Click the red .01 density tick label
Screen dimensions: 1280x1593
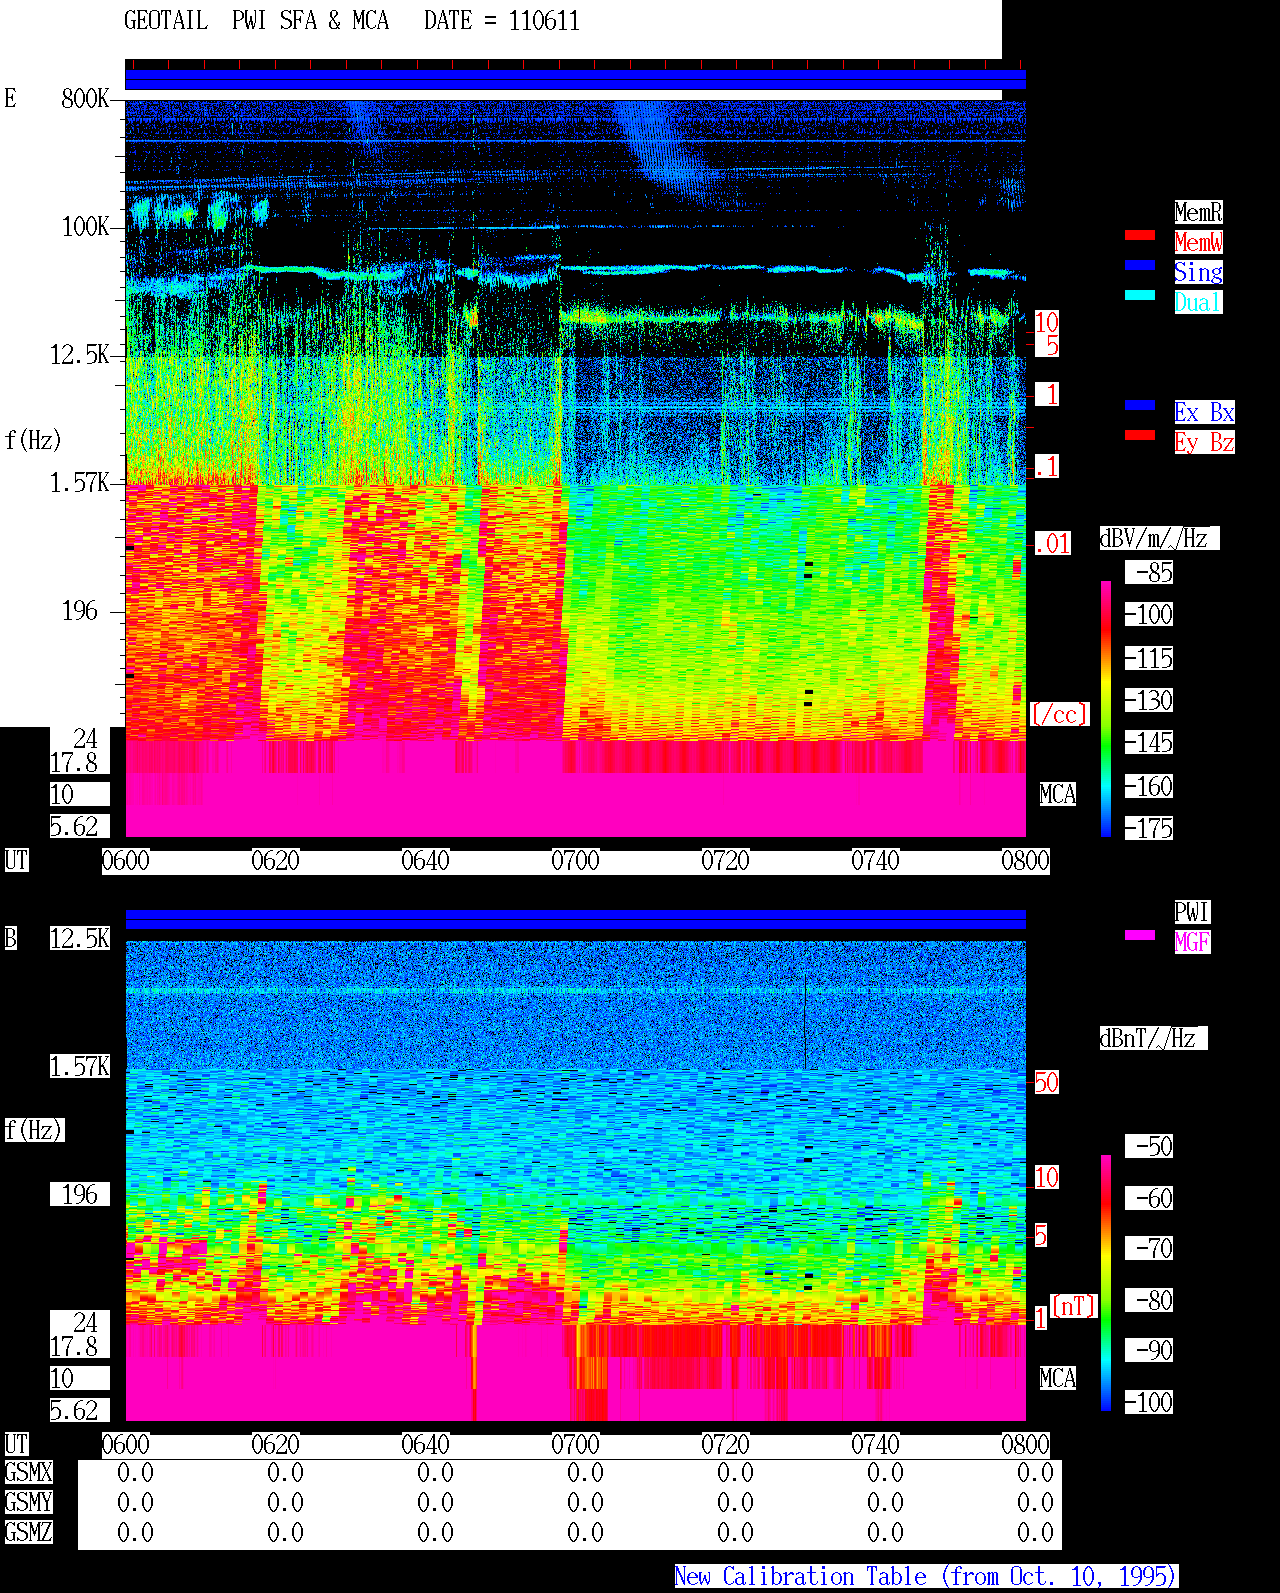click(1053, 544)
